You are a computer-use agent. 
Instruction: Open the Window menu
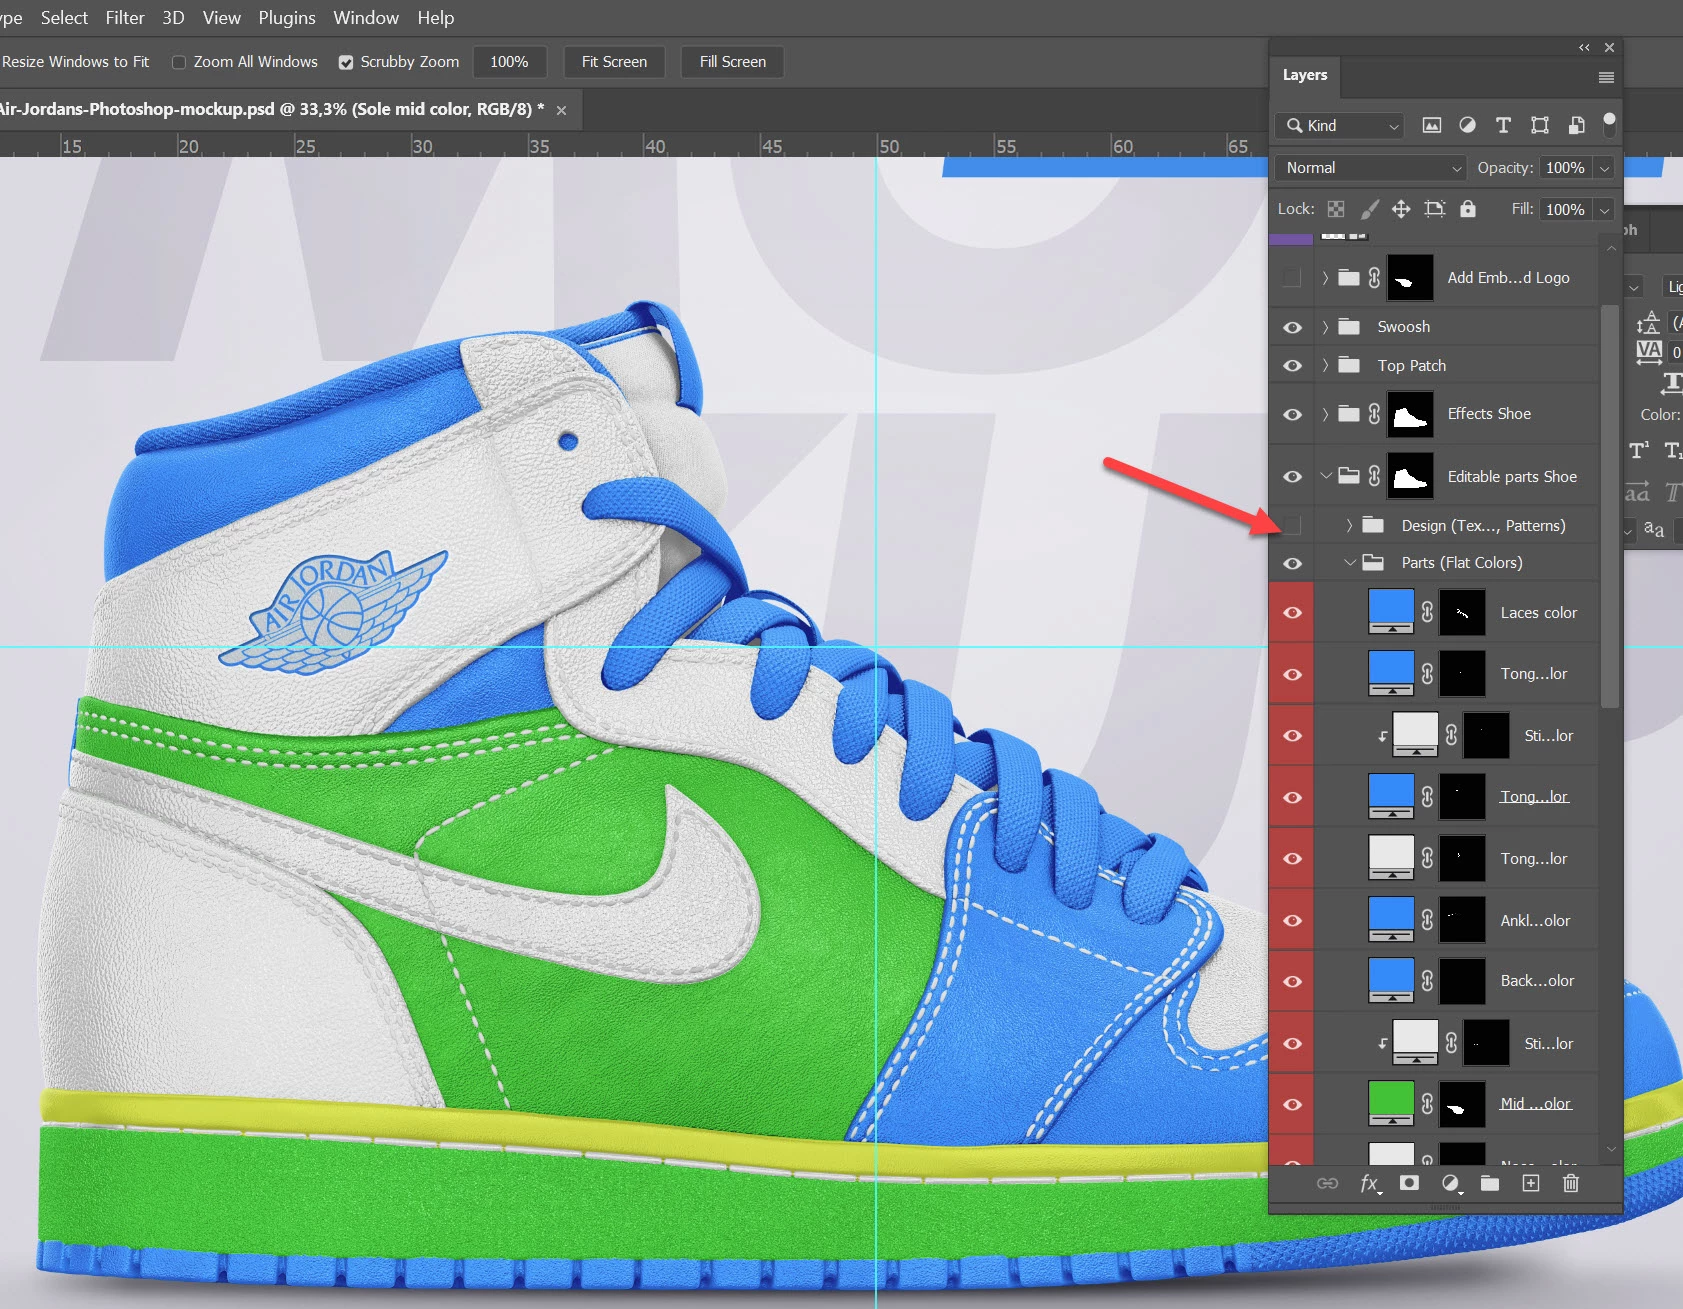point(366,18)
